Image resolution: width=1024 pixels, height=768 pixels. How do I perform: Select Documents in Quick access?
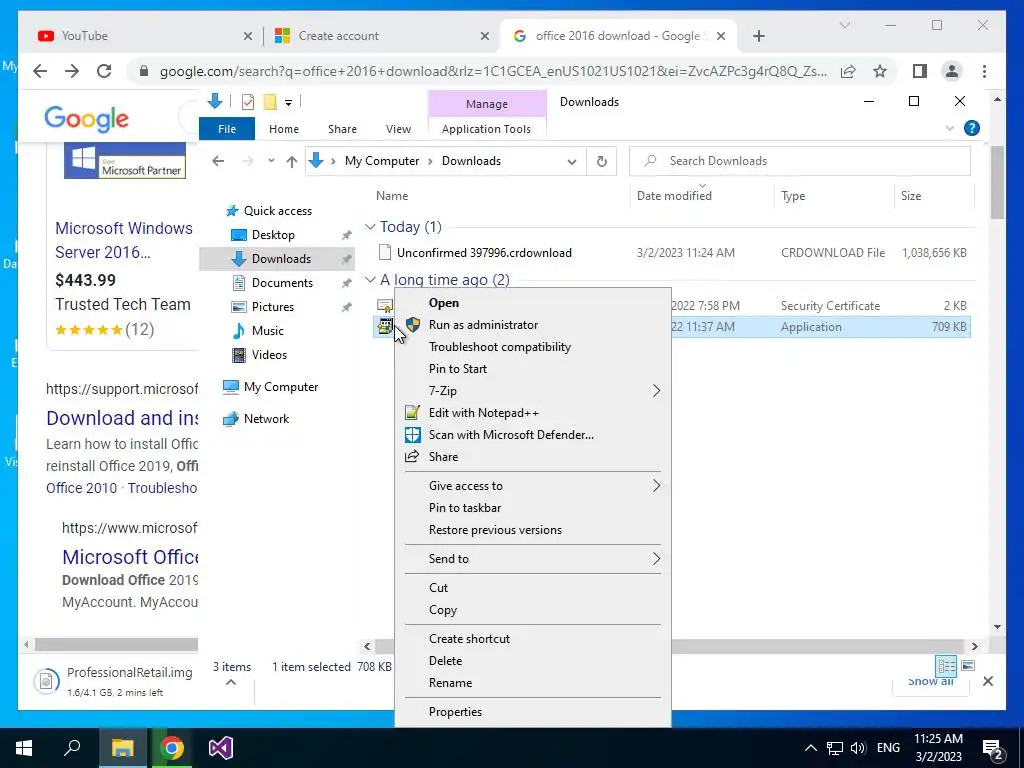[282, 283]
